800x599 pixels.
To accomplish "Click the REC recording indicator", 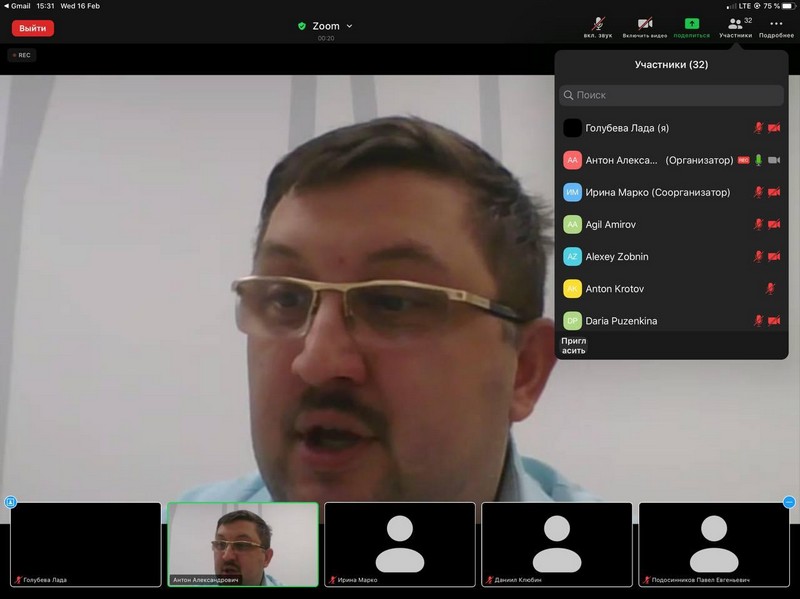I will 22,55.
